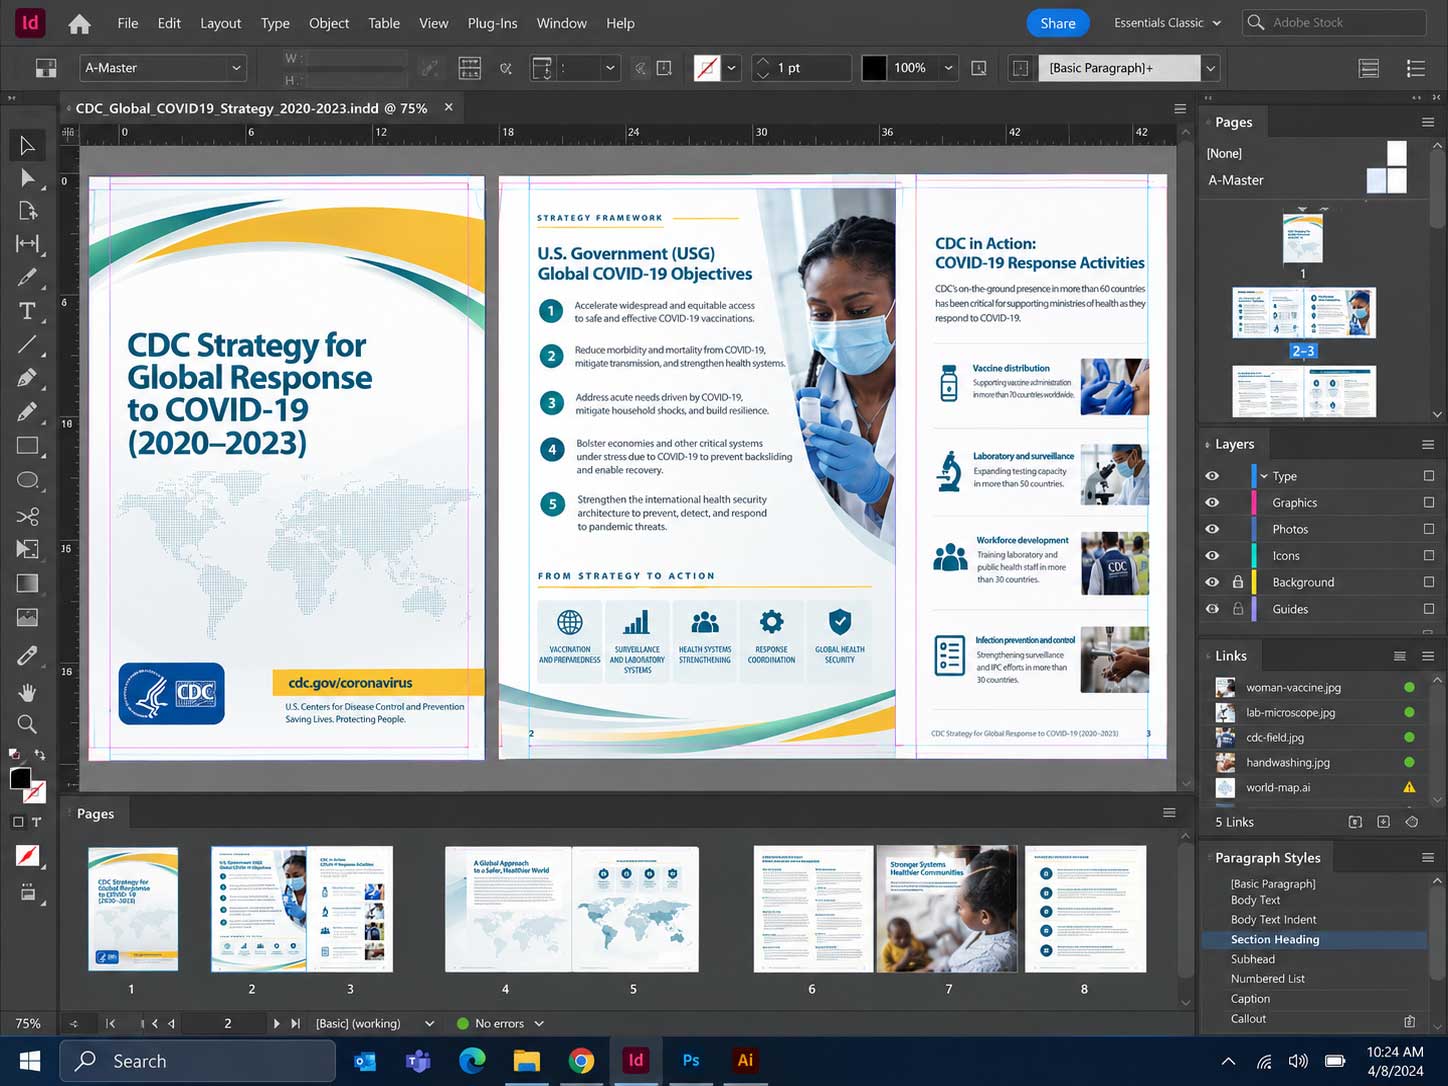This screenshot has height=1086, width=1448.
Task: Open the Layers panel flyout menu
Action: 1428,444
